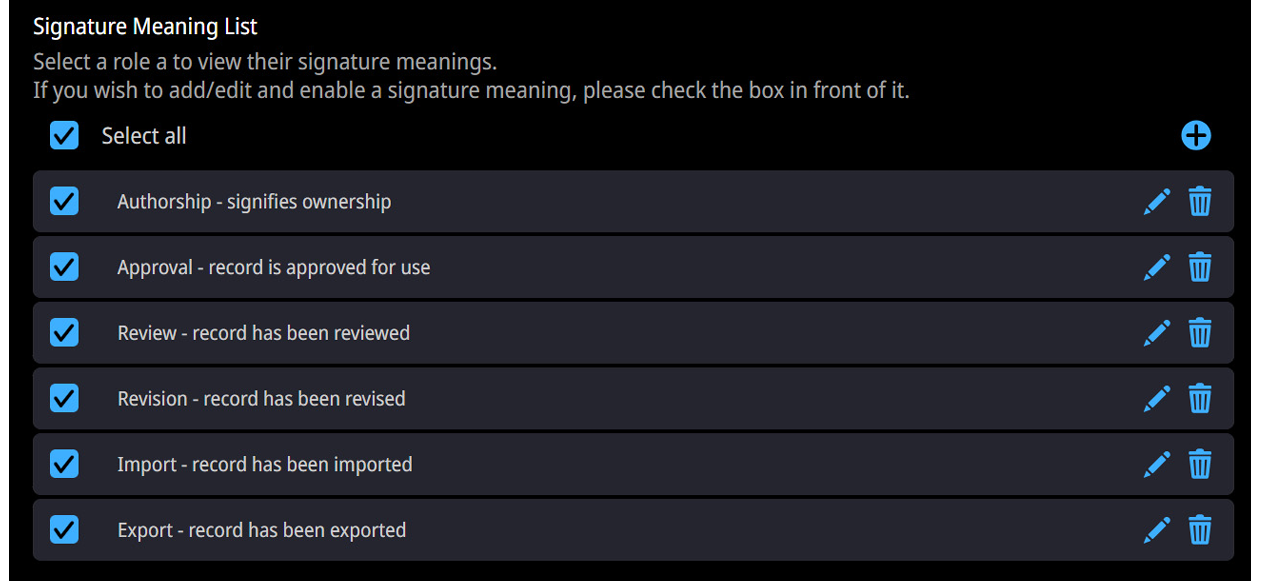The image size is (1261, 588).
Task: Disable the Review signature checkbox
Action: 64,333
